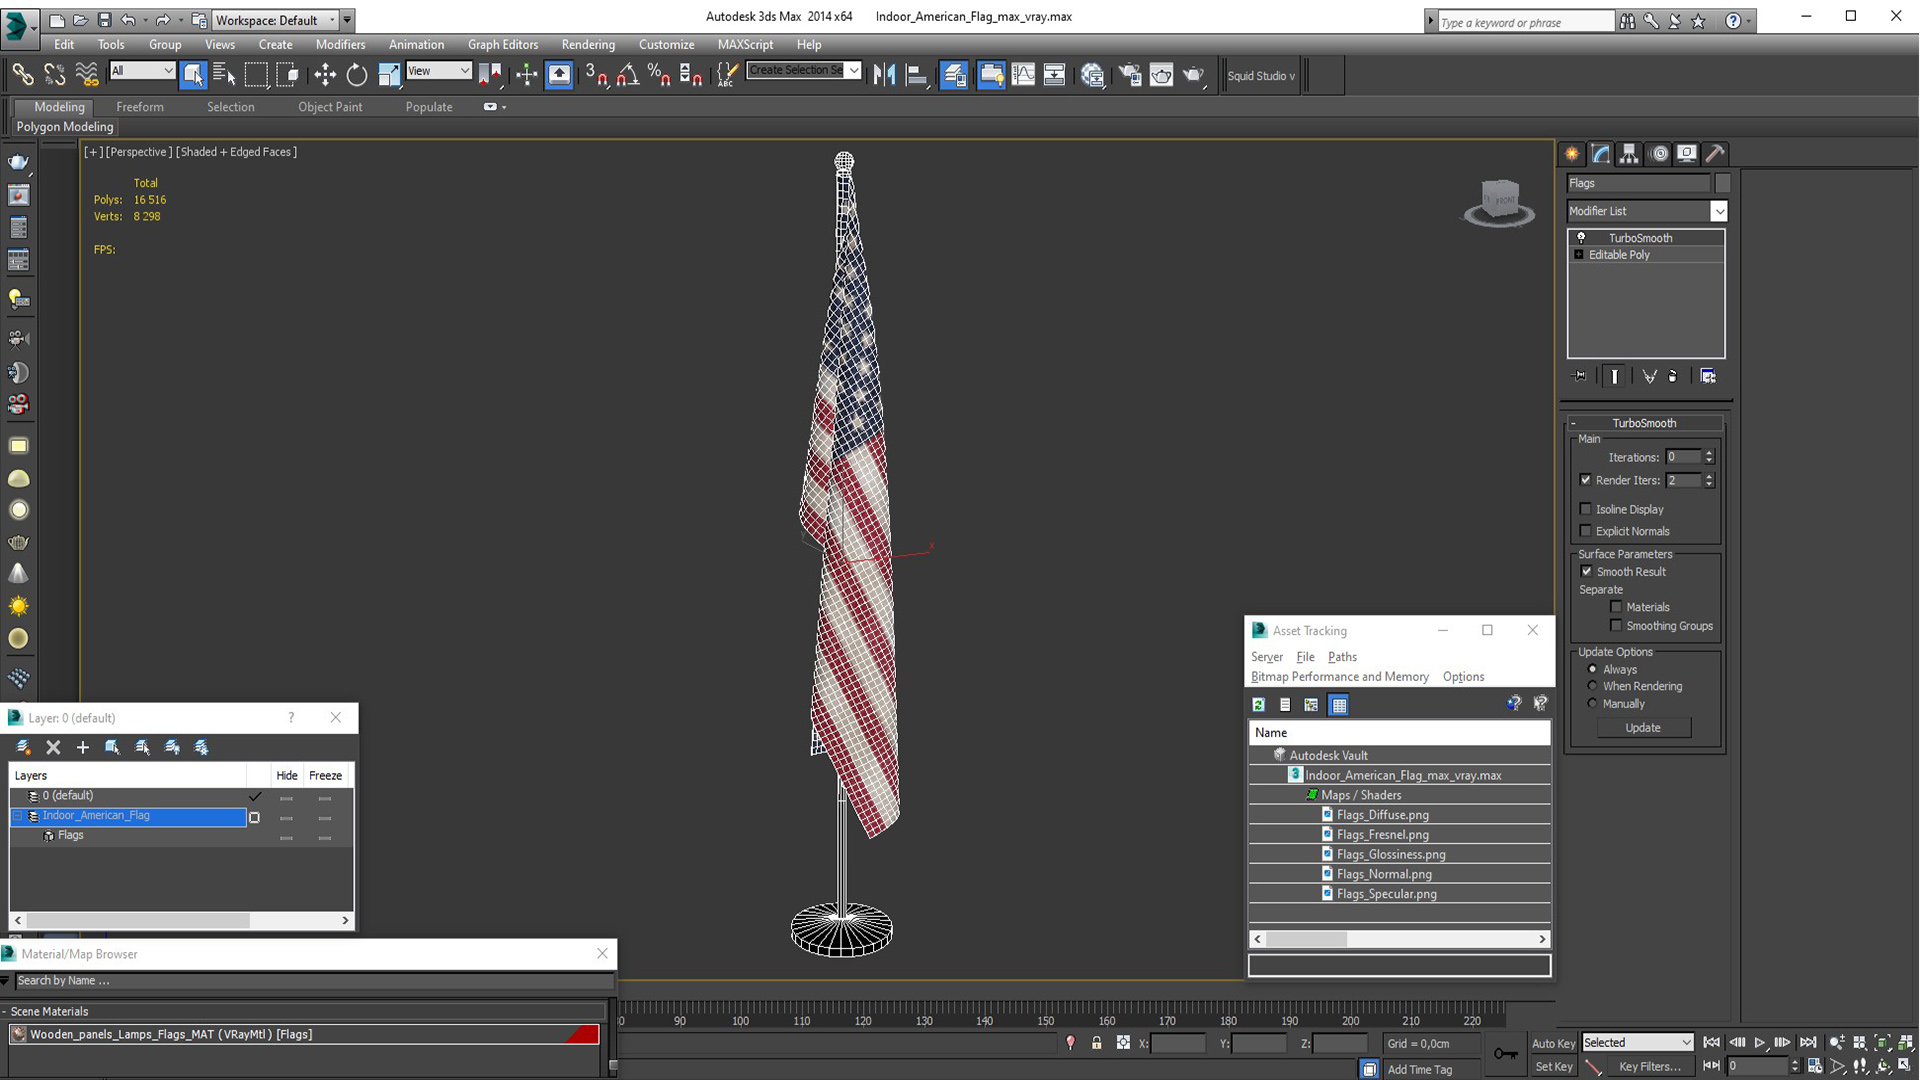Viewport: 1920px width, 1080px height.
Task: Open the Select by Name tool
Action: tap(224, 74)
